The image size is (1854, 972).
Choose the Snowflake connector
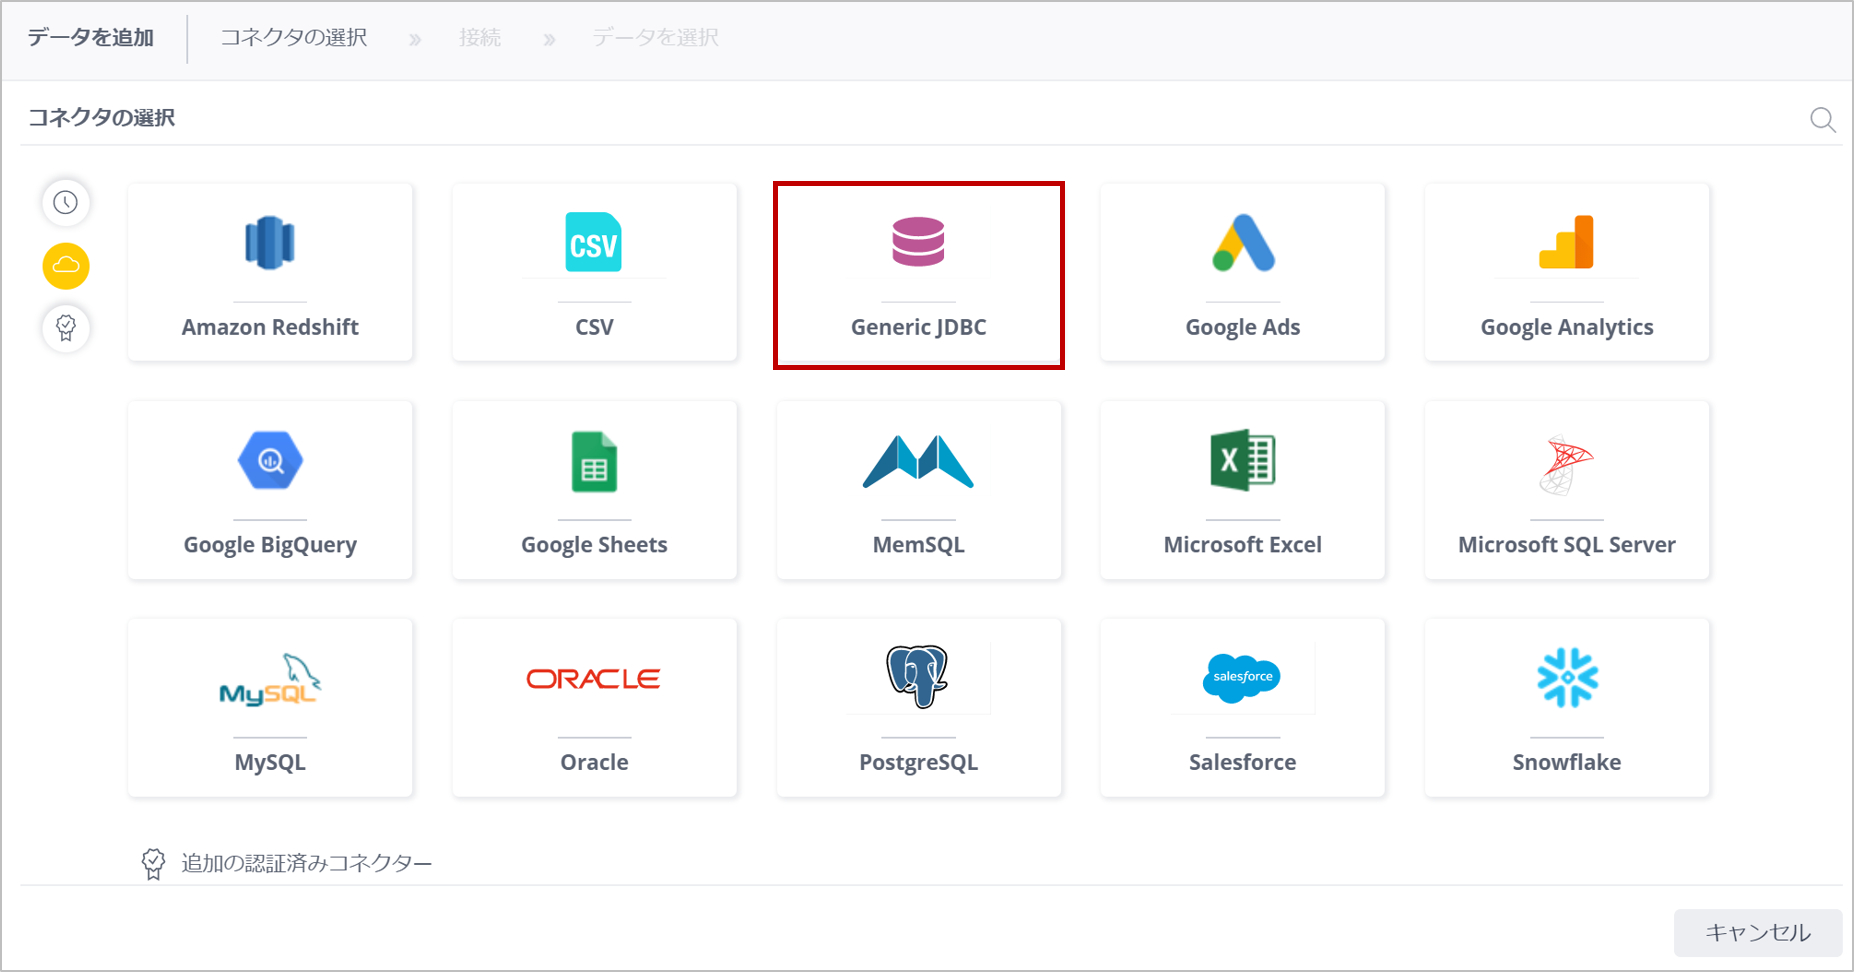coord(1567,707)
